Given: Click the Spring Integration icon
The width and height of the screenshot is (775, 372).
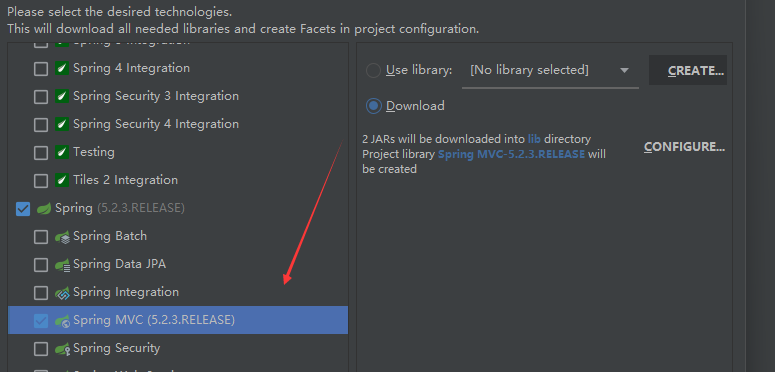Looking at the screenshot, I should click(x=62, y=293).
